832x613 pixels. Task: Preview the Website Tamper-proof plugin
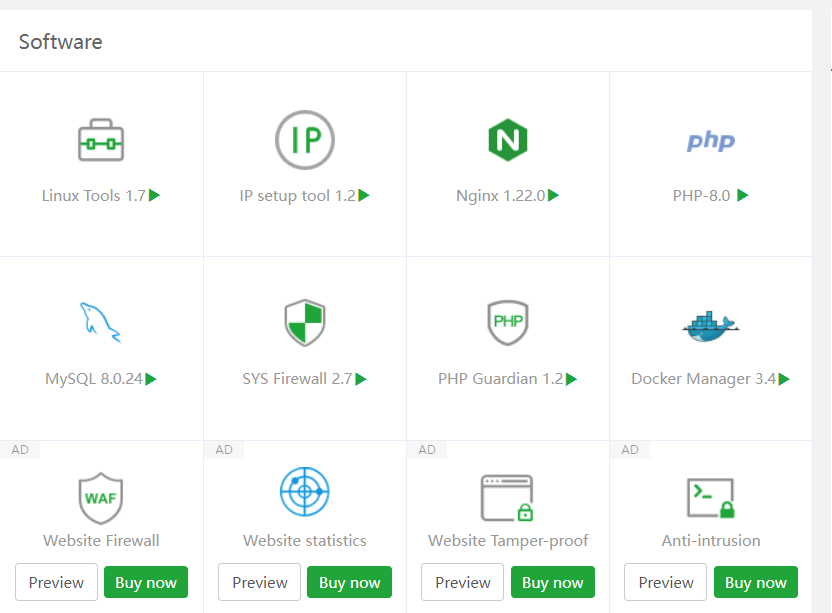point(463,582)
